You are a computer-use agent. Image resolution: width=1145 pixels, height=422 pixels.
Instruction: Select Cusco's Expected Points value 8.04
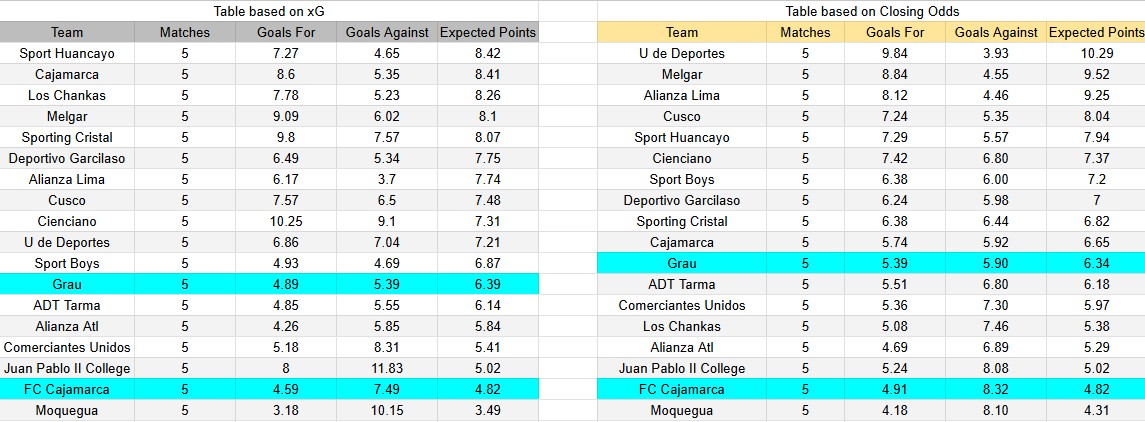tap(1096, 116)
